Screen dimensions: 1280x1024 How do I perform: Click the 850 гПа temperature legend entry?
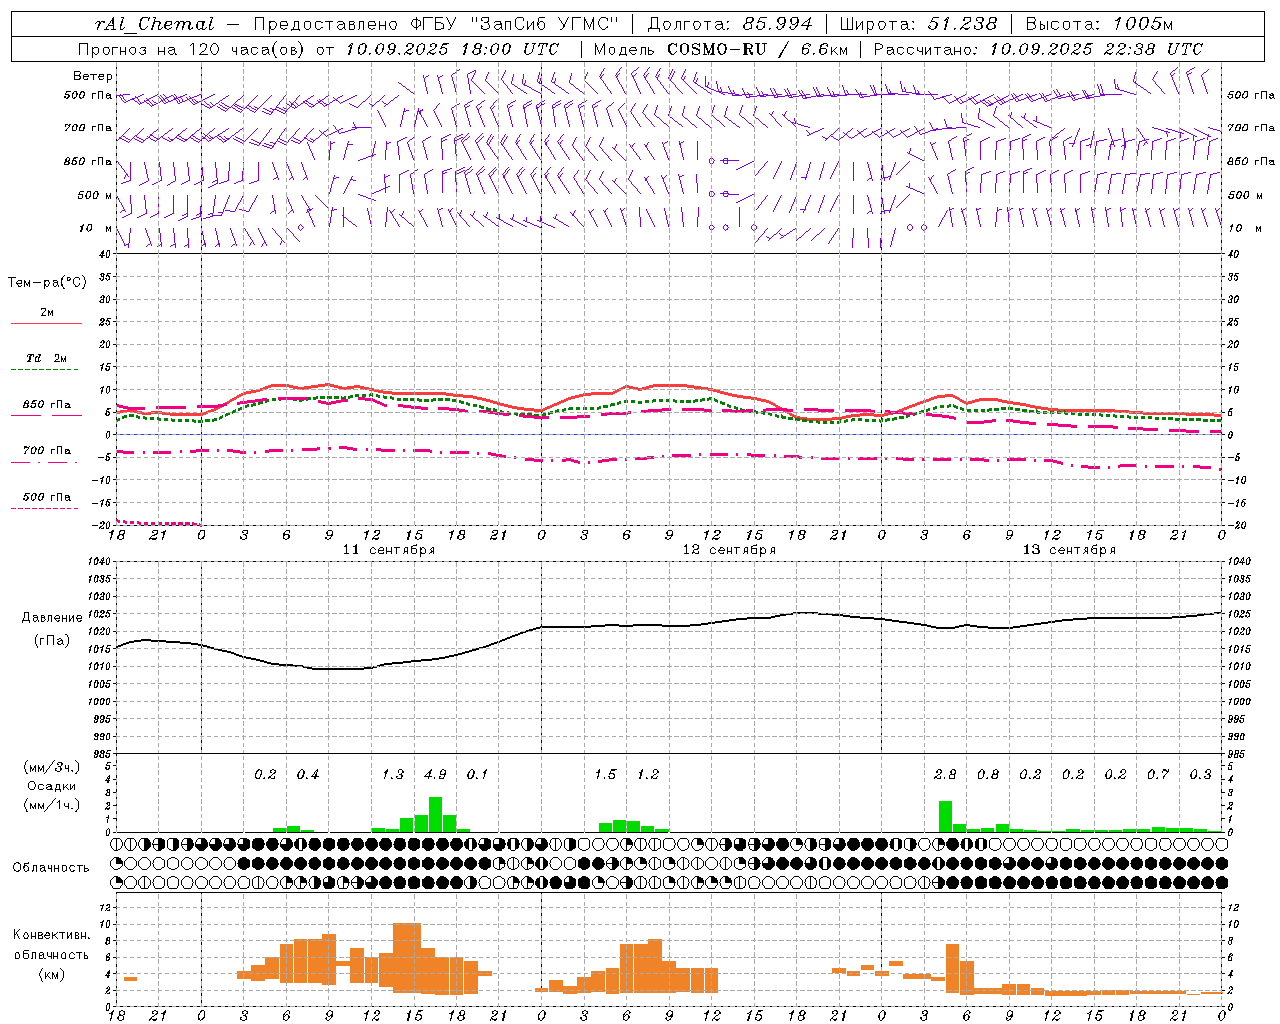pos(46,405)
